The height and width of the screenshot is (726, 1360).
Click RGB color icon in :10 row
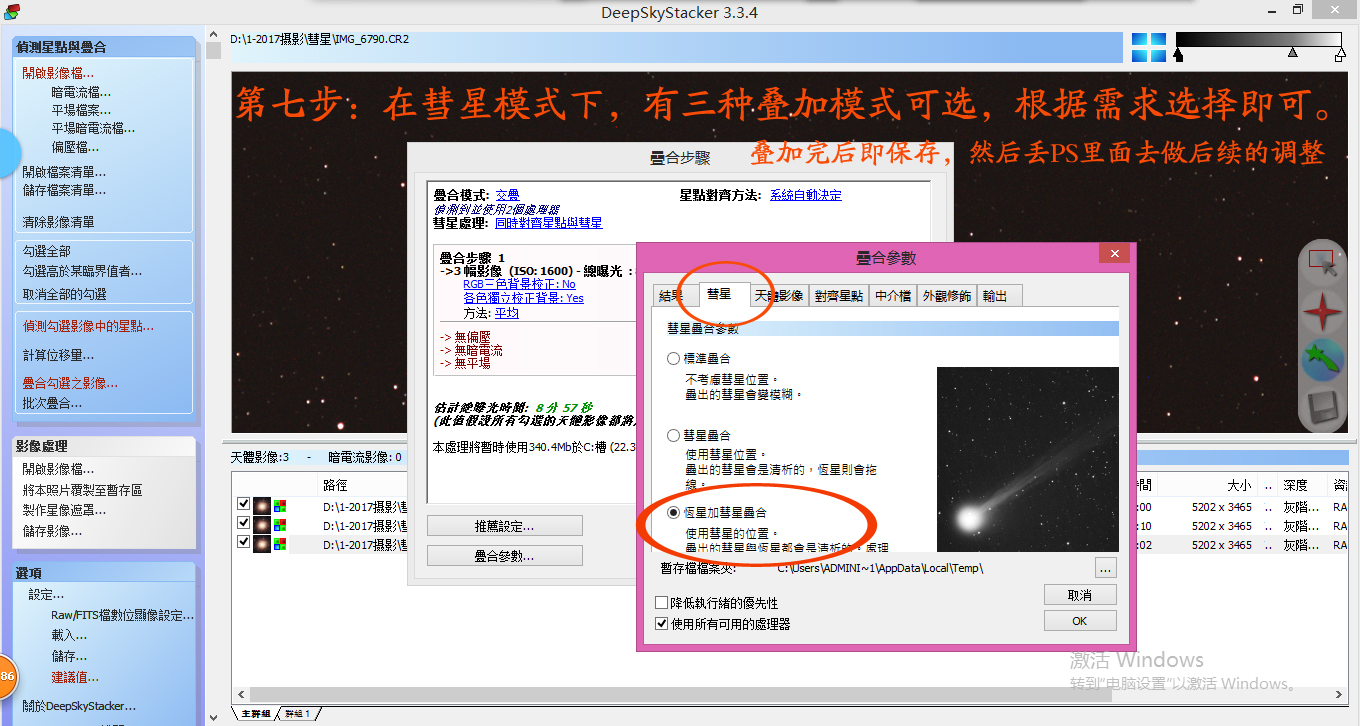[280, 525]
